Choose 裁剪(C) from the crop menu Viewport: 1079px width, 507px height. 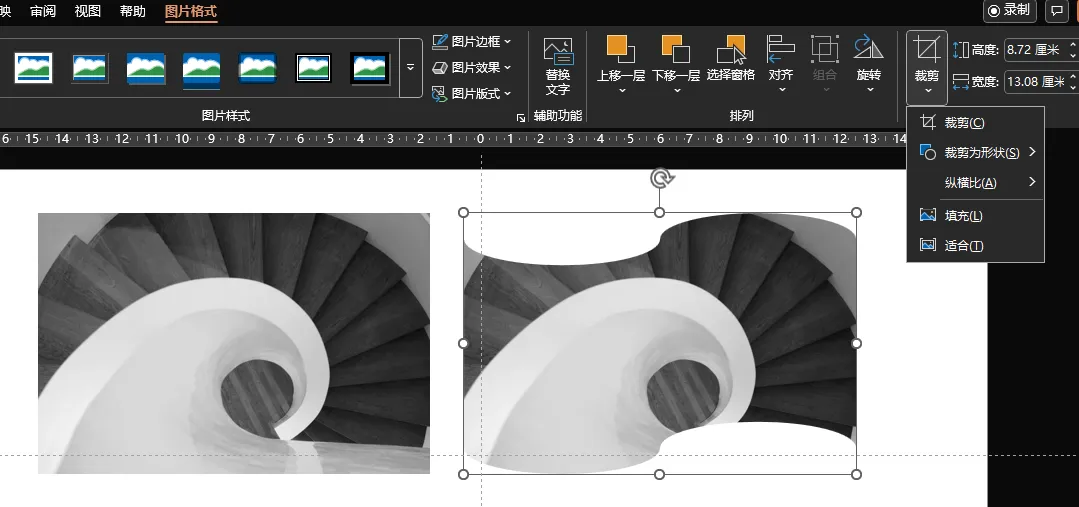coord(976,123)
